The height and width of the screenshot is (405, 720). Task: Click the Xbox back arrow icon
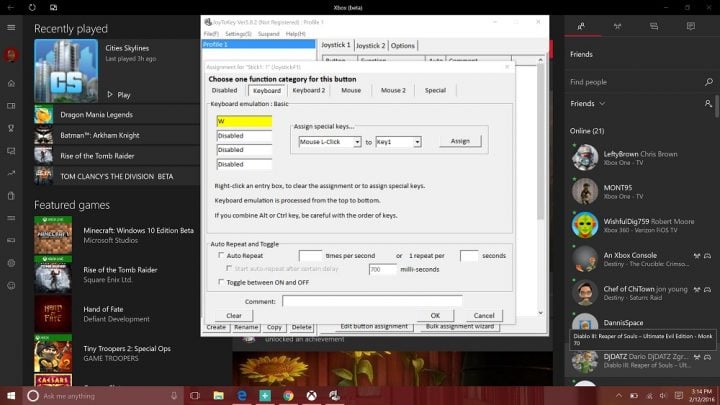coord(11,7)
